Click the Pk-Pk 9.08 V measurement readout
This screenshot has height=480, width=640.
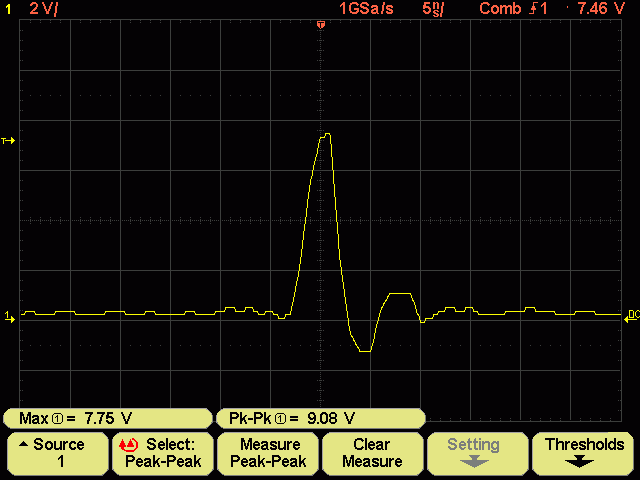coord(321,418)
